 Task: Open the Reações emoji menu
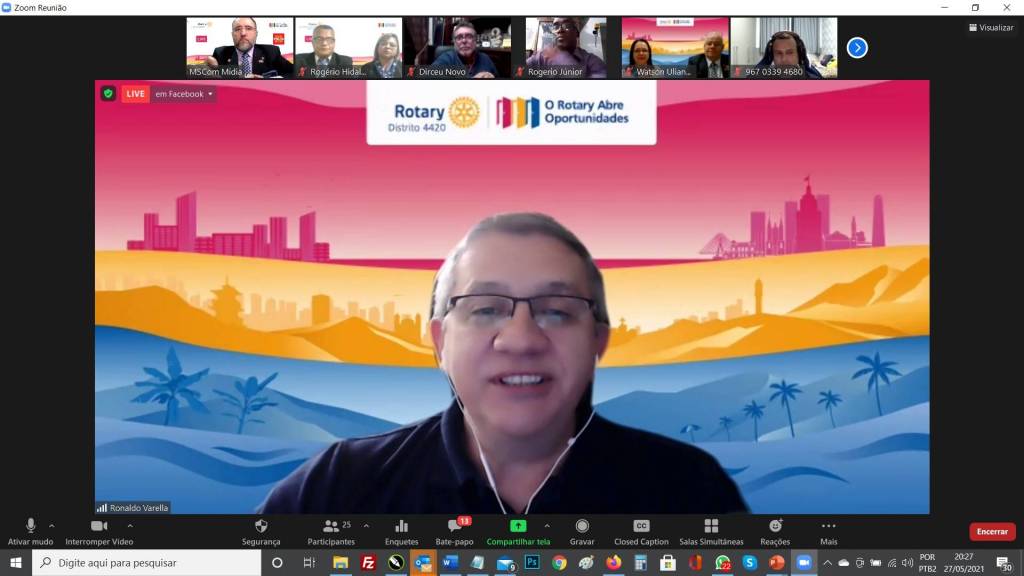coord(775,526)
